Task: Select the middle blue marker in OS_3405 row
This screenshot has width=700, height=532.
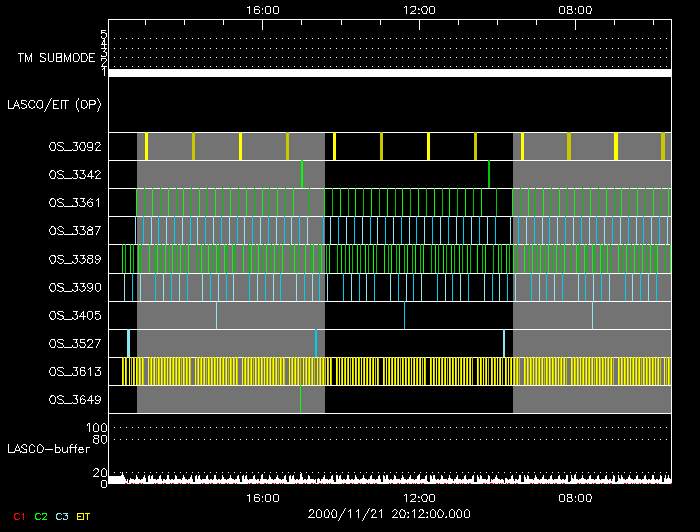Action: click(x=404, y=315)
